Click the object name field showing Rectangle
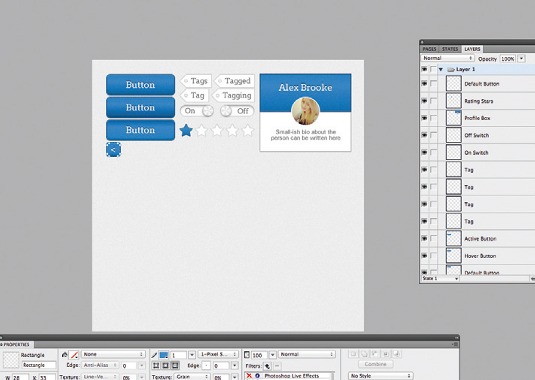This screenshot has height=380, width=535. click(39, 365)
